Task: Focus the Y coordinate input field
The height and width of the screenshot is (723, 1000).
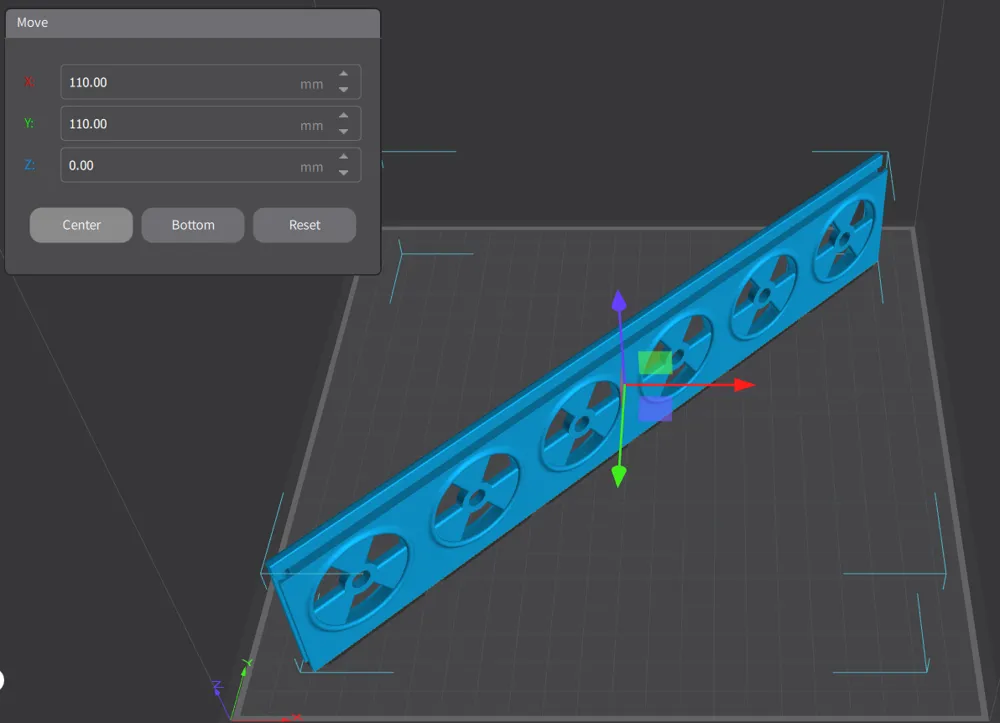Action: [x=180, y=124]
